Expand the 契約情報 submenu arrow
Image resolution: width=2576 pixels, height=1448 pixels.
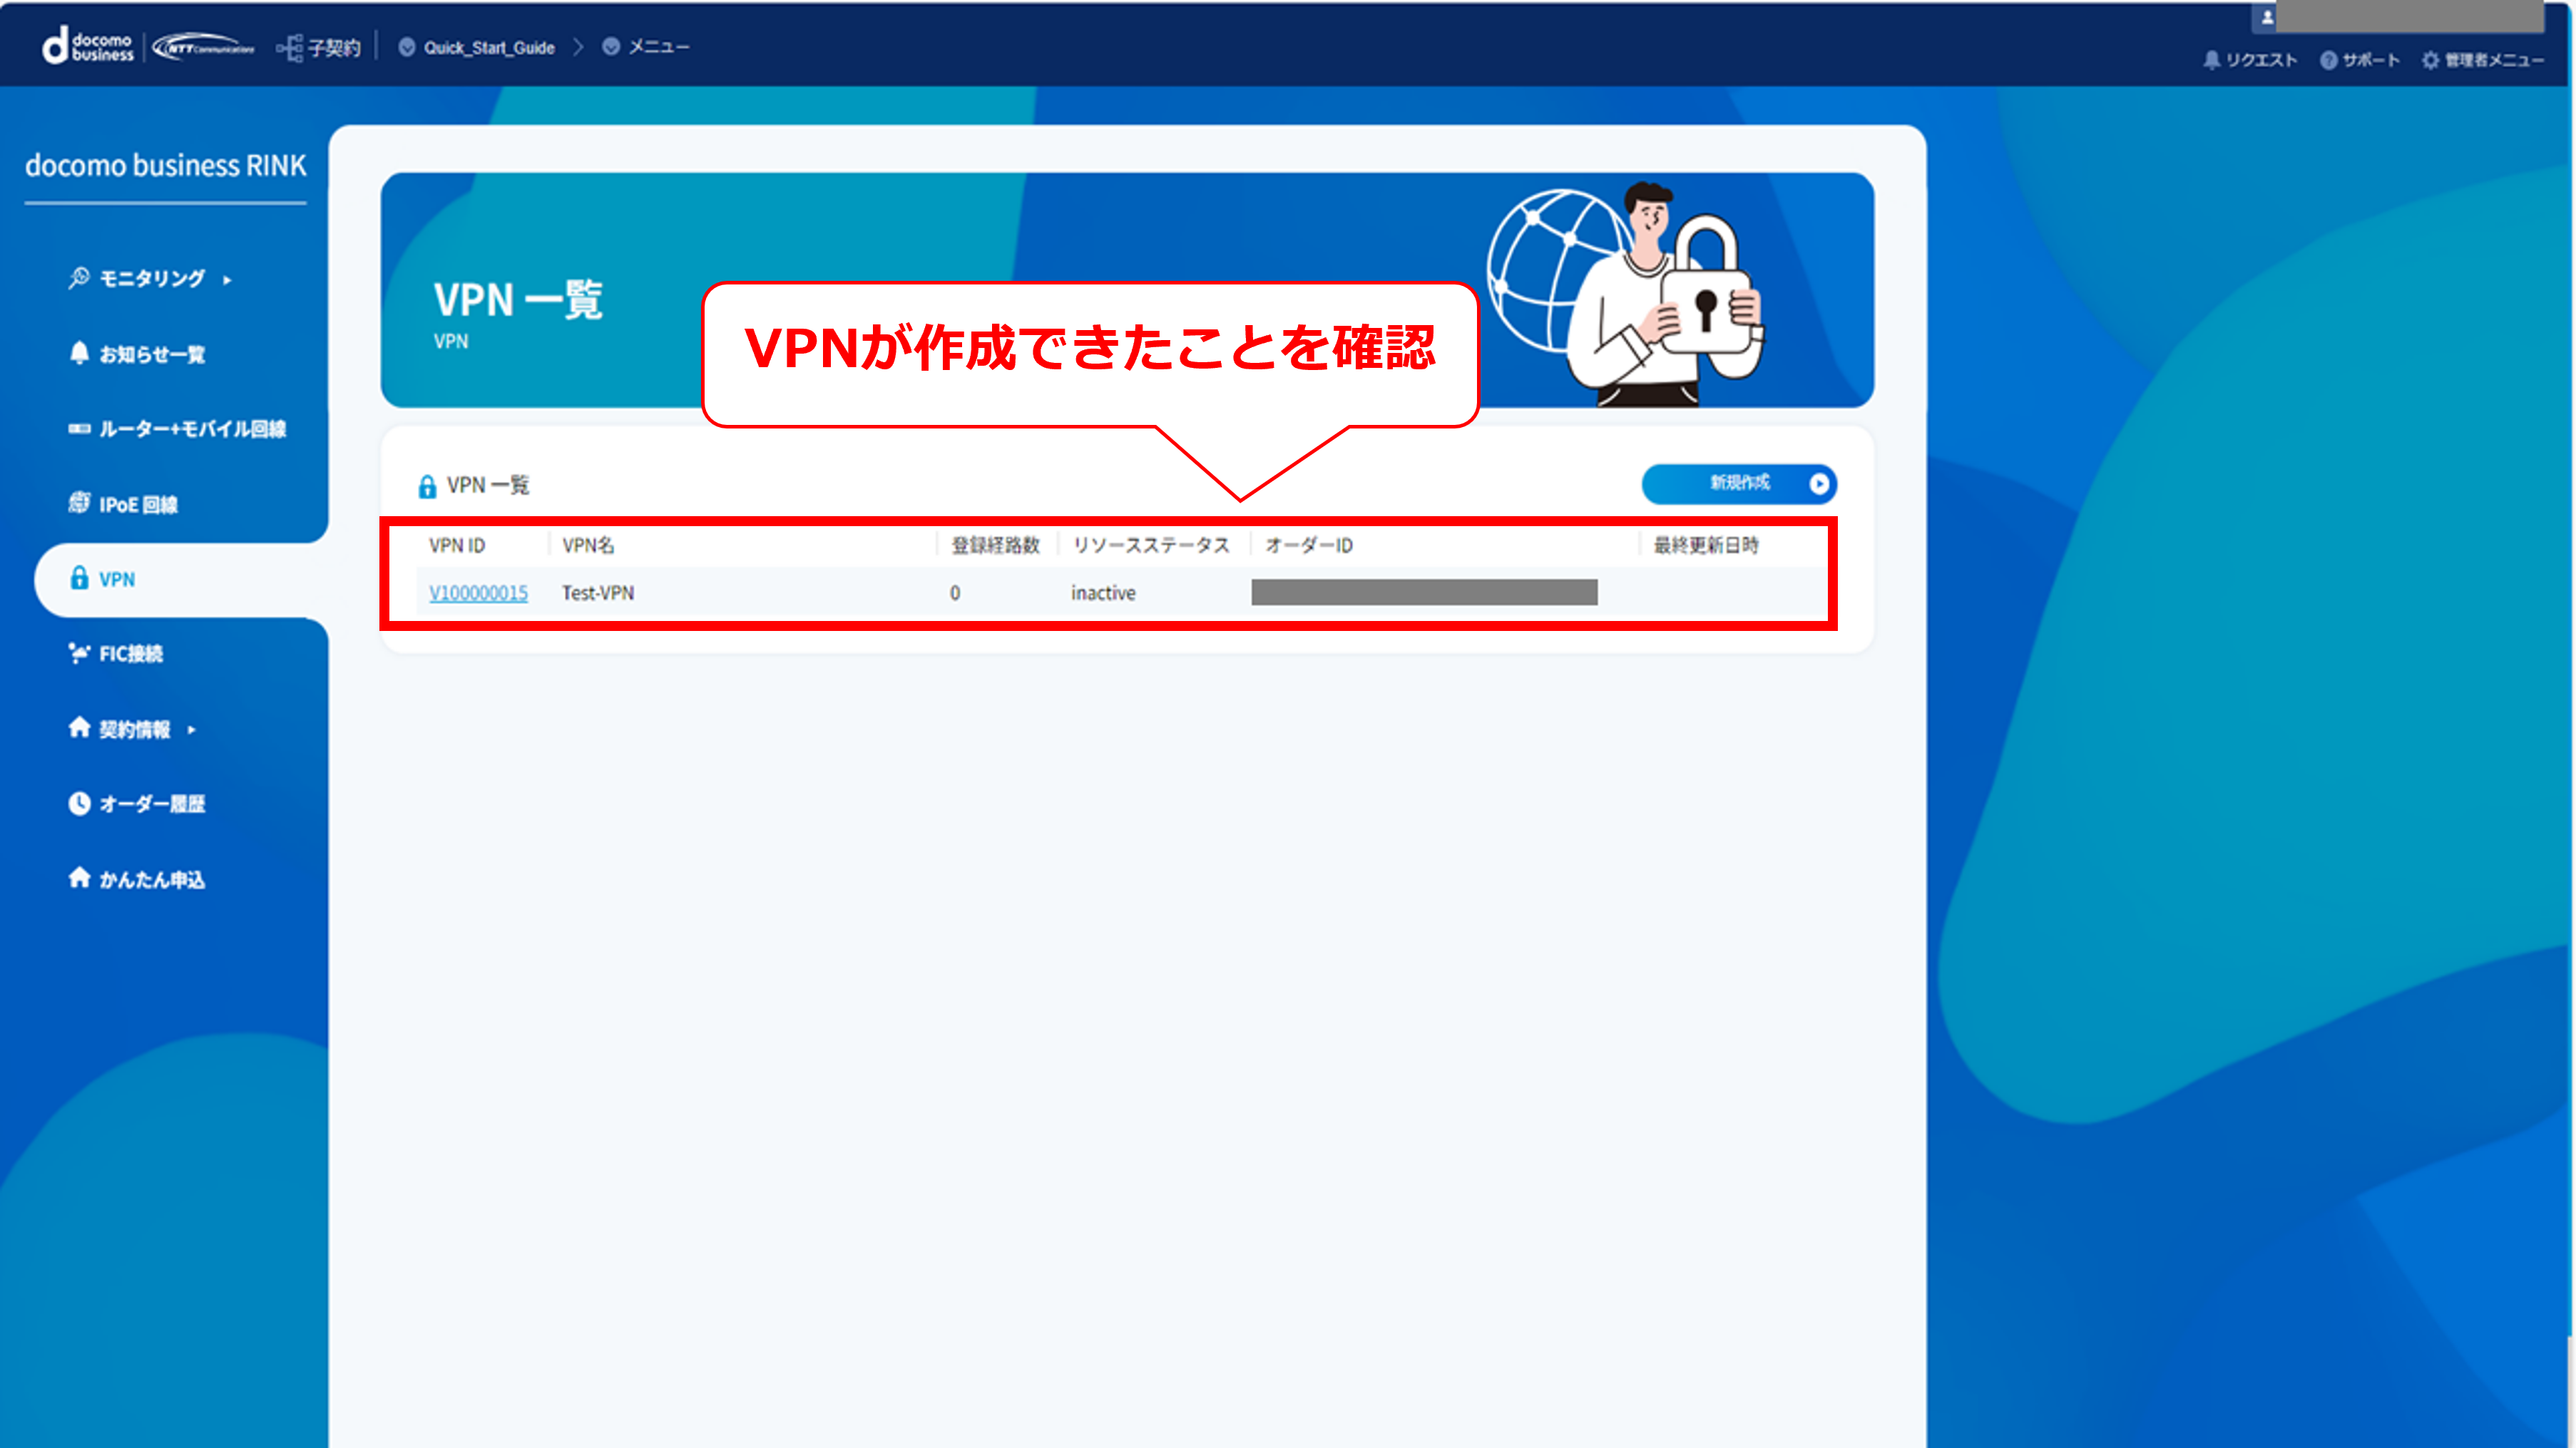point(191,730)
